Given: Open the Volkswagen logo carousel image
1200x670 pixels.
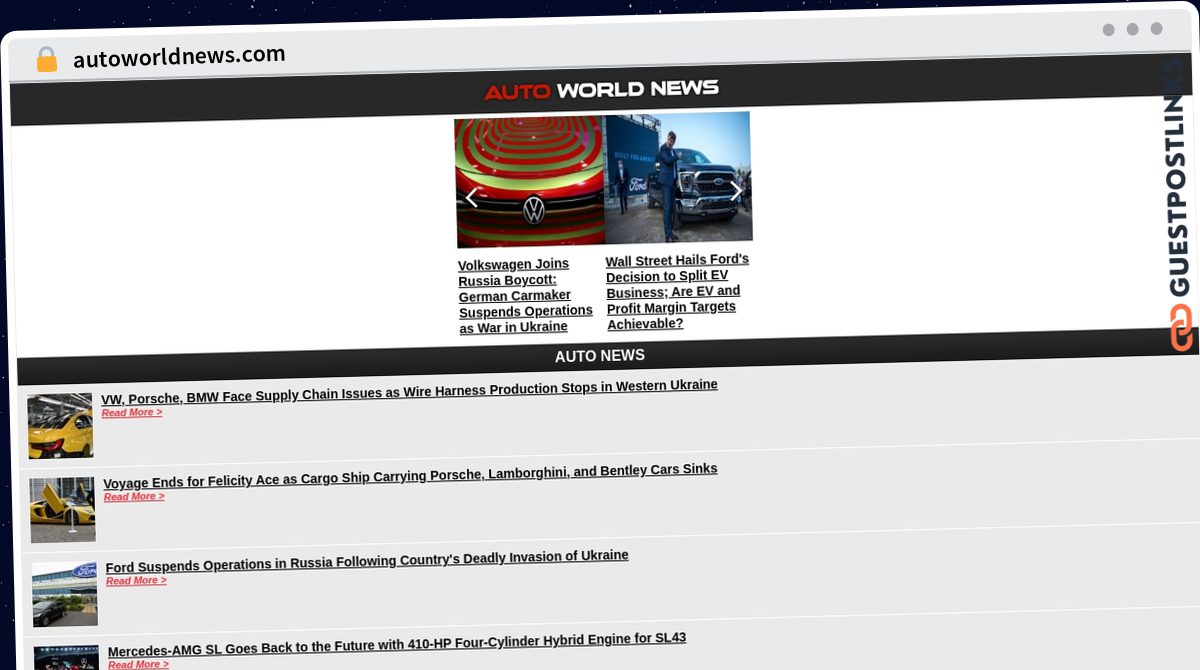Looking at the screenshot, I should [x=530, y=181].
